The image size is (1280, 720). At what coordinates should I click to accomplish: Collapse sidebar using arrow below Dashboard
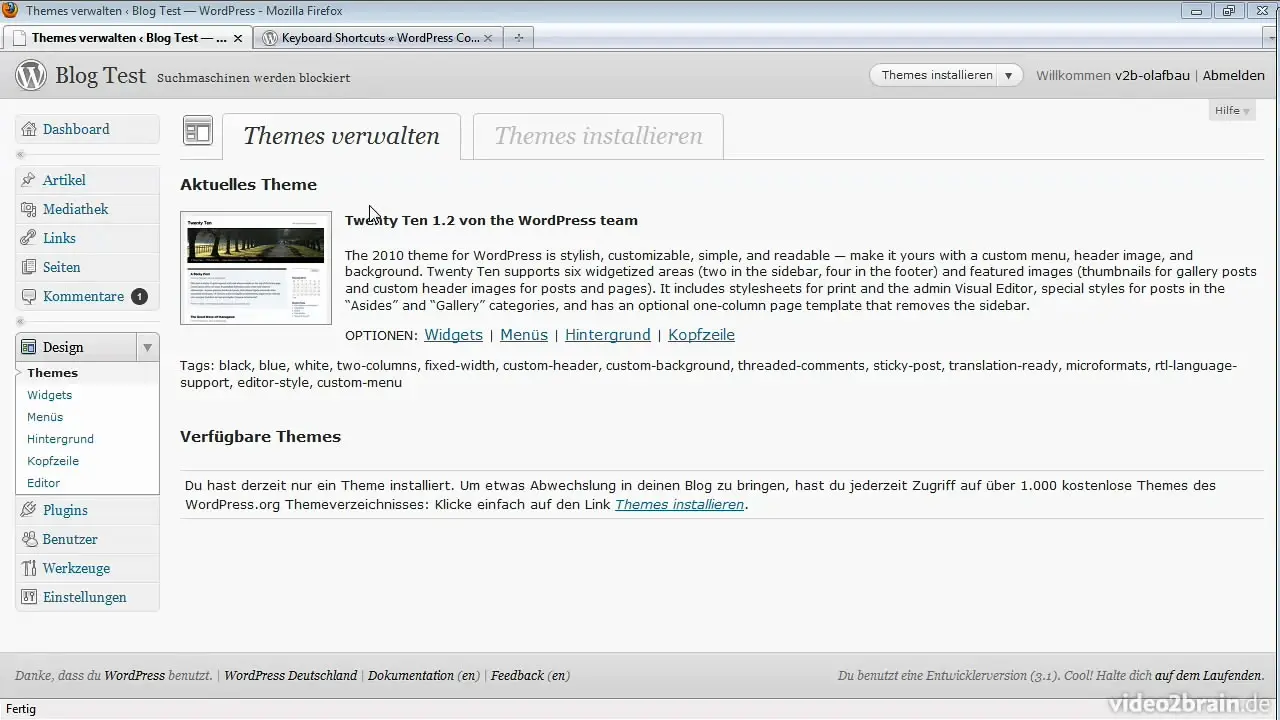click(20, 155)
